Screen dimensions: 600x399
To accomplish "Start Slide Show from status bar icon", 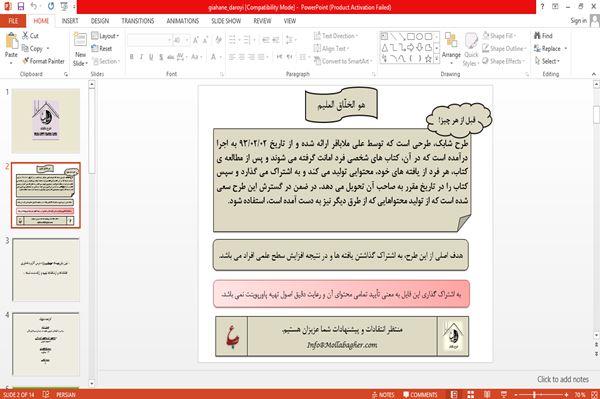I will pos(504,395).
